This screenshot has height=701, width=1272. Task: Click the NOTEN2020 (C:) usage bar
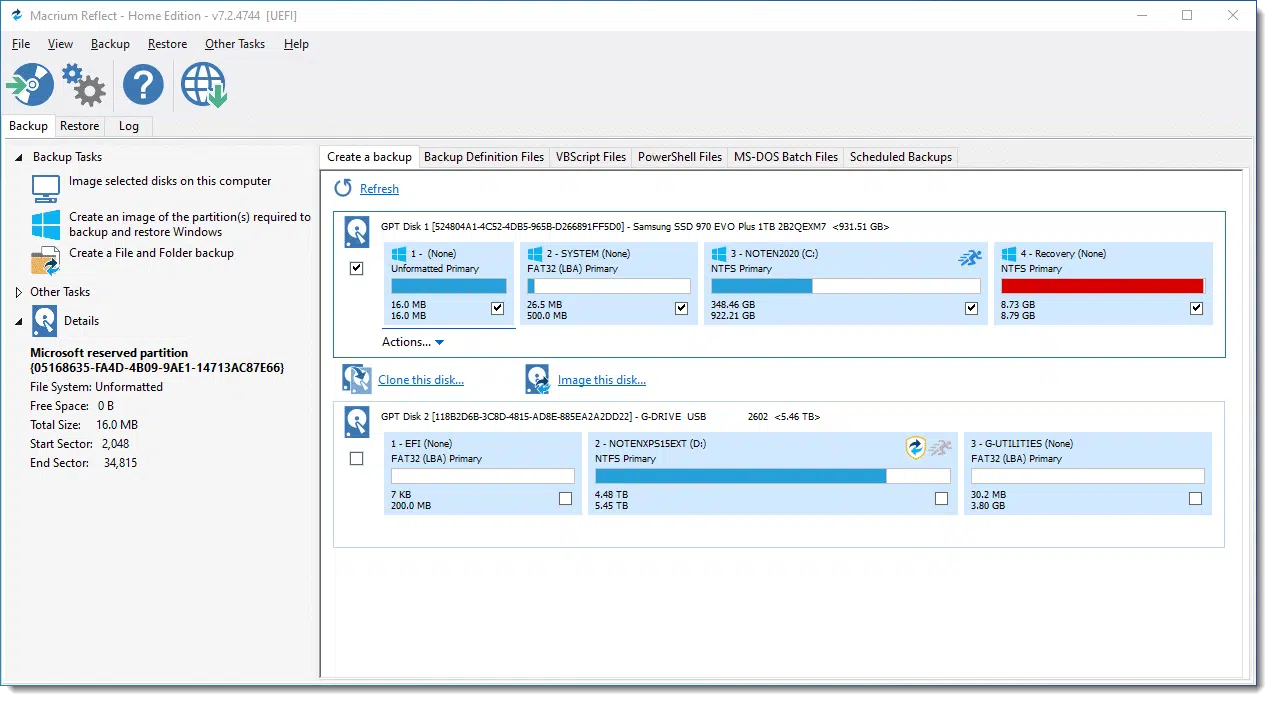pos(844,286)
